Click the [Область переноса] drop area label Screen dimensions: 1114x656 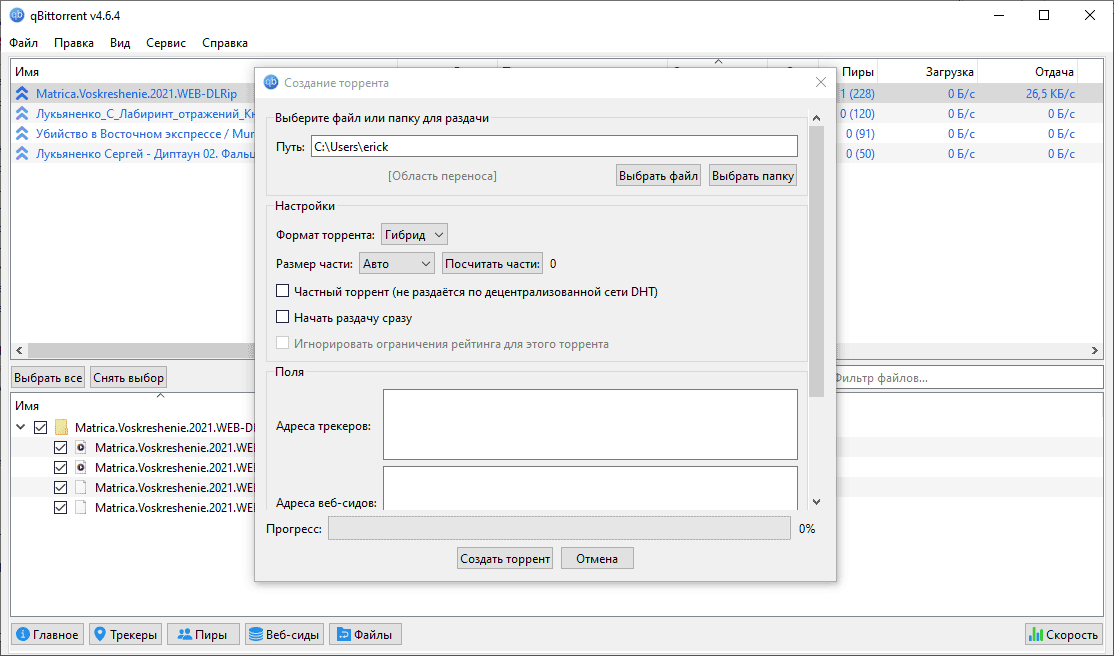coord(442,176)
